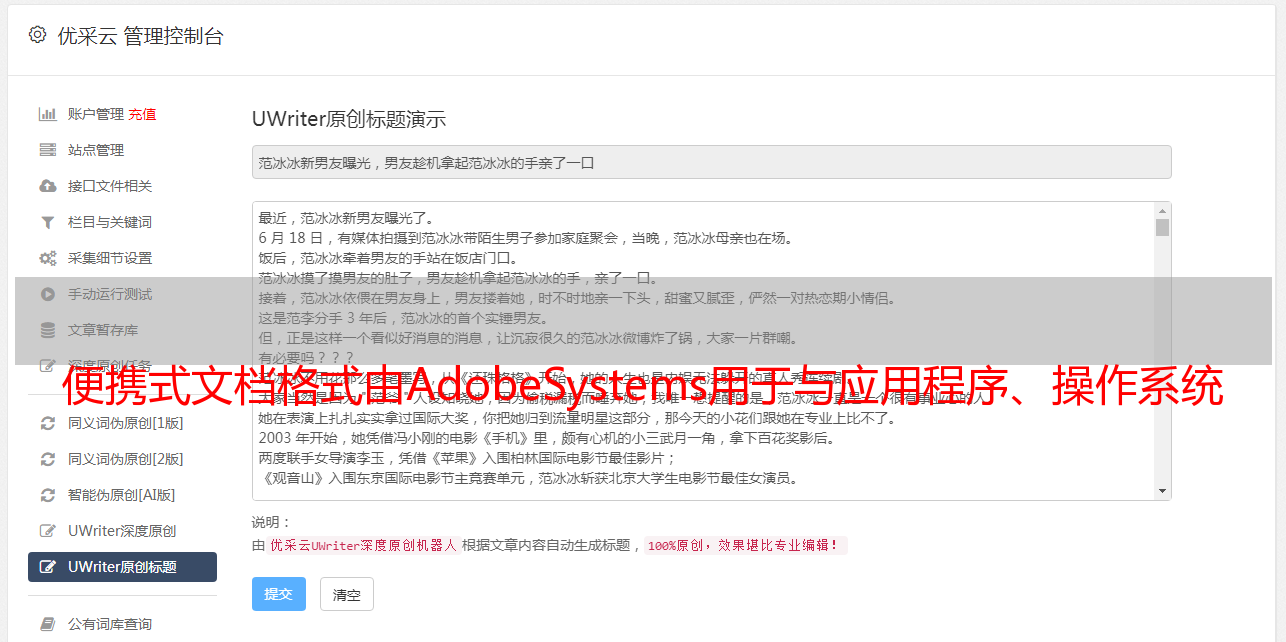The width and height of the screenshot is (1286, 642).
Task: Click the cloud upload icon for 接口文件相关
Action: tap(47, 186)
